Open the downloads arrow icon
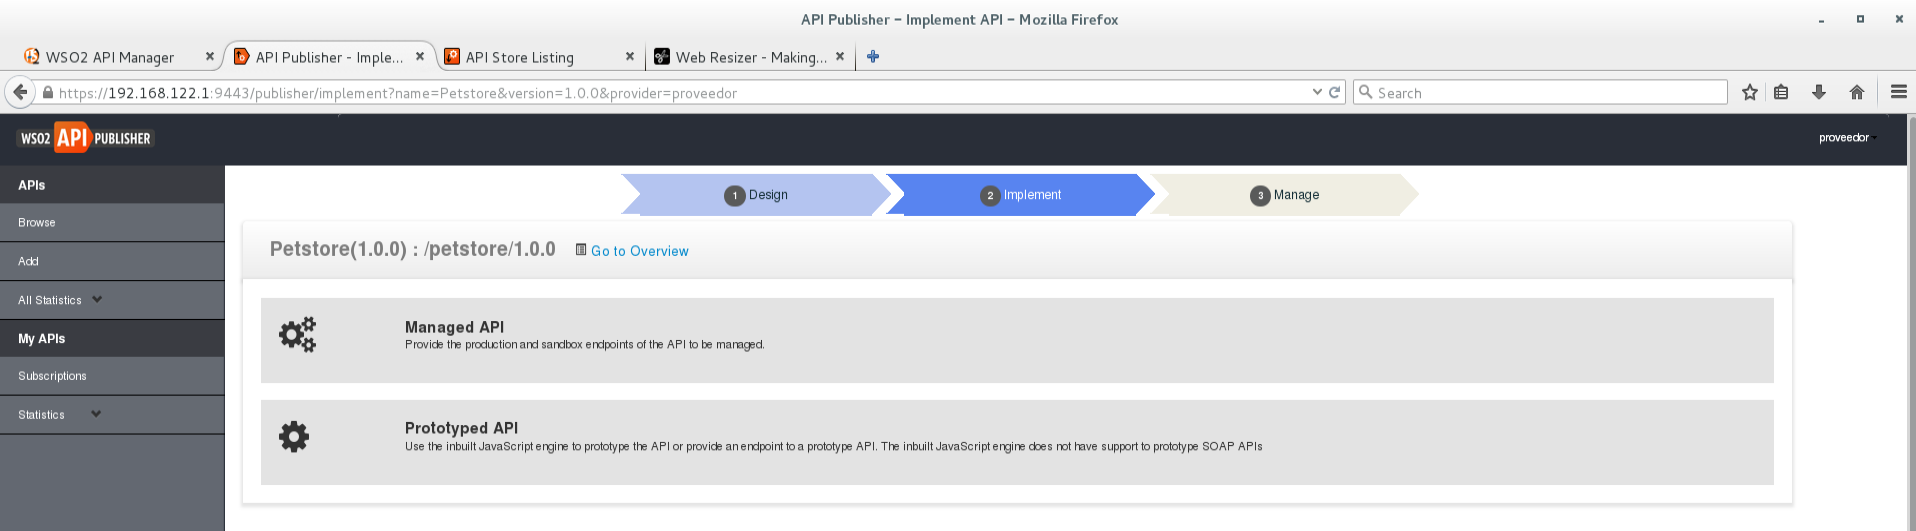The height and width of the screenshot is (531, 1916). [x=1819, y=92]
